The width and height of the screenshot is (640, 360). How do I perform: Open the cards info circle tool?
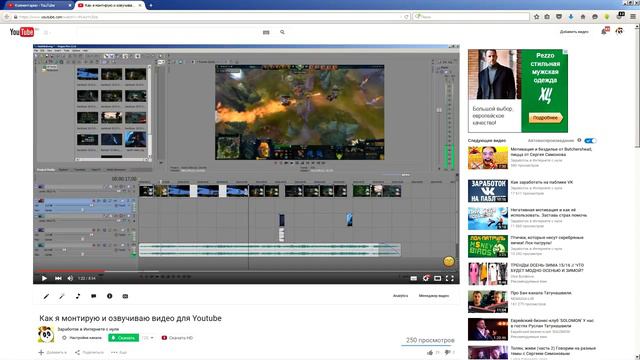109,296
